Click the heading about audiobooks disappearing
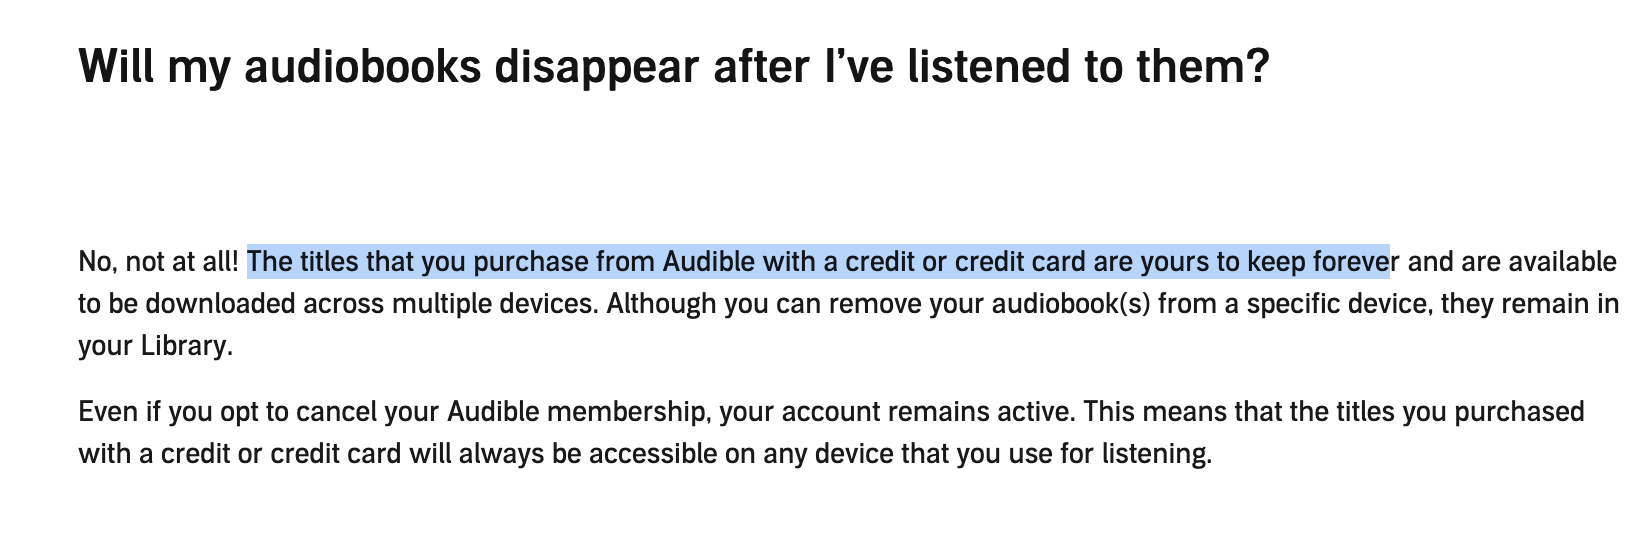 [x=674, y=67]
